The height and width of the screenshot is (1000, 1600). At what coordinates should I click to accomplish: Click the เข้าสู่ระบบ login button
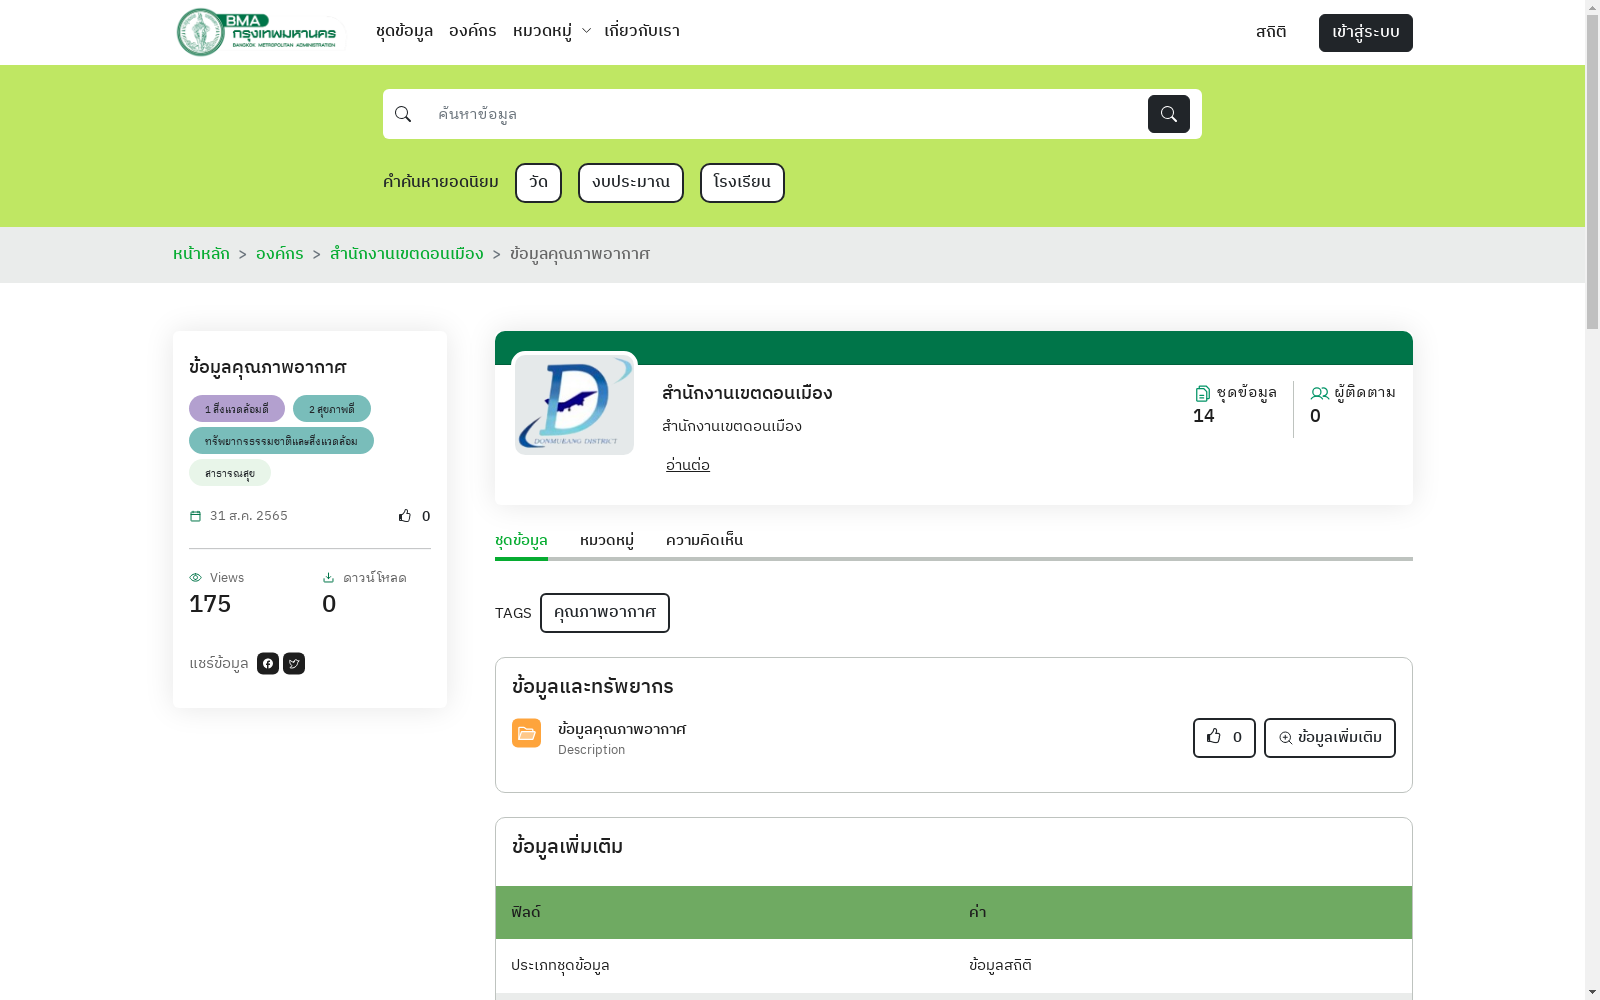click(1365, 33)
